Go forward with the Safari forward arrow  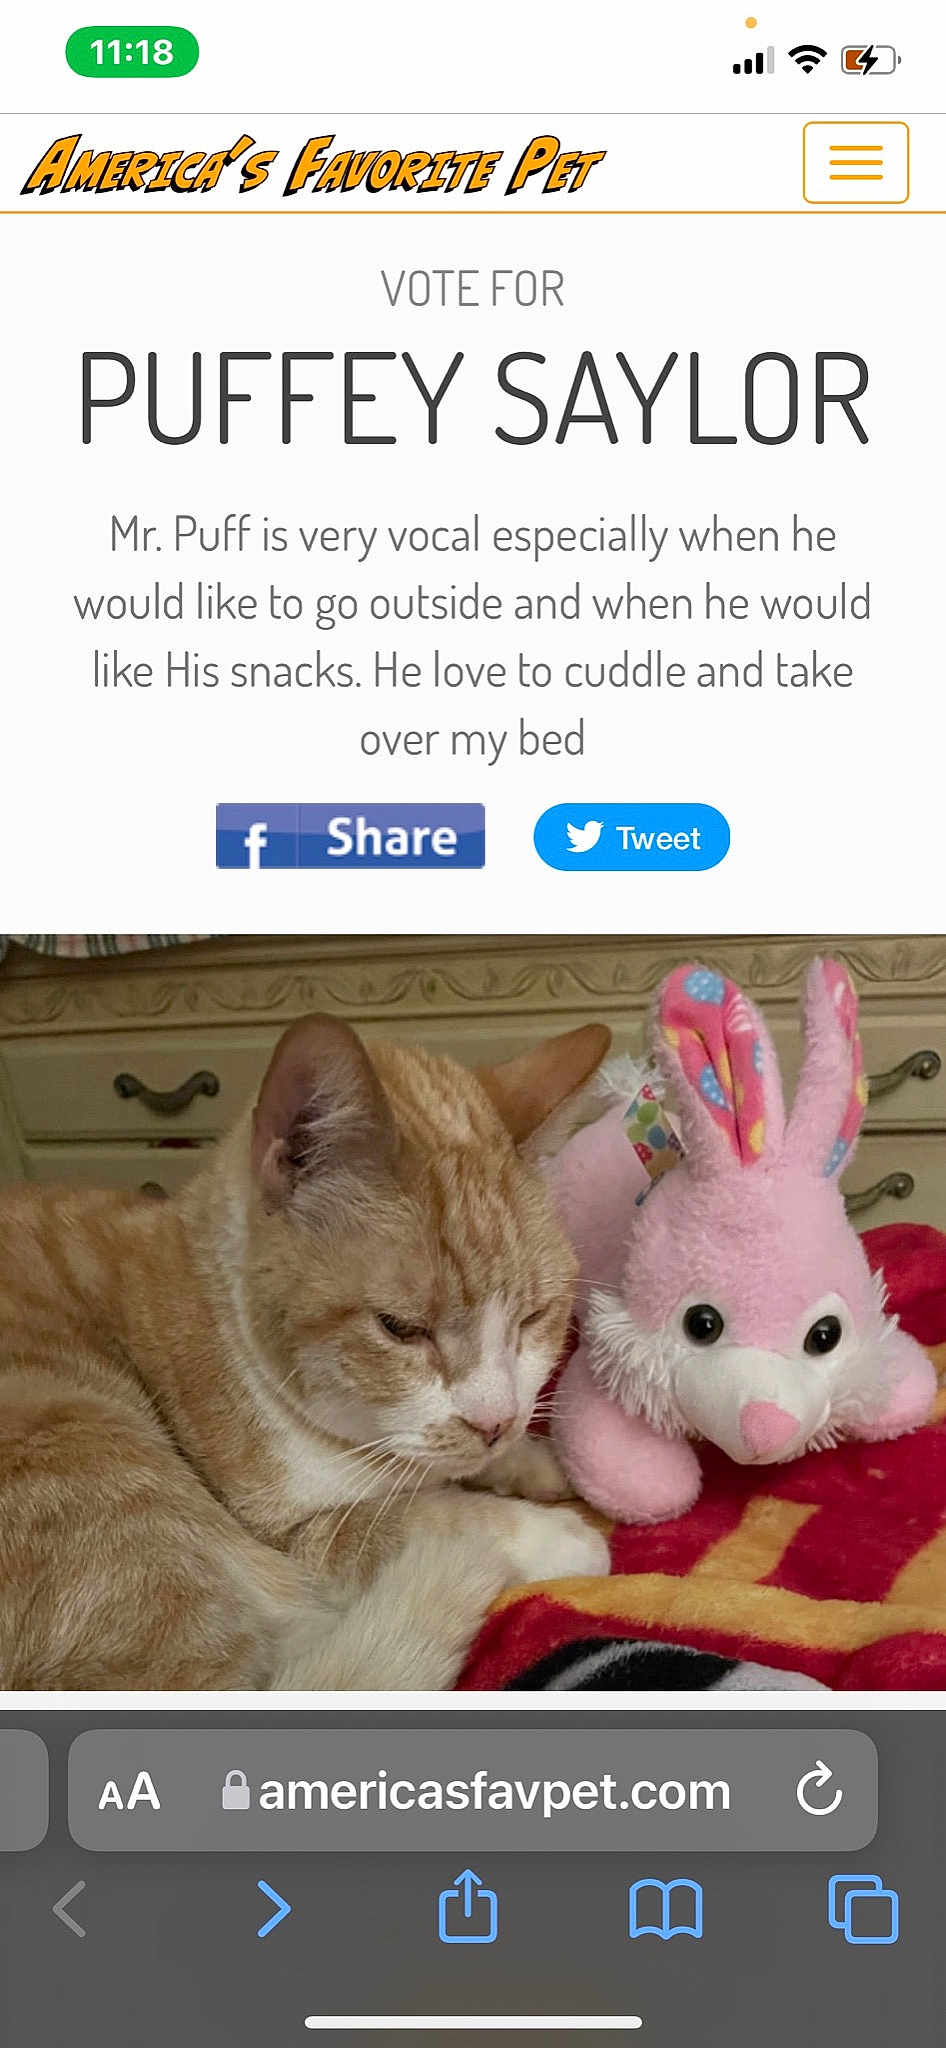273,1909
